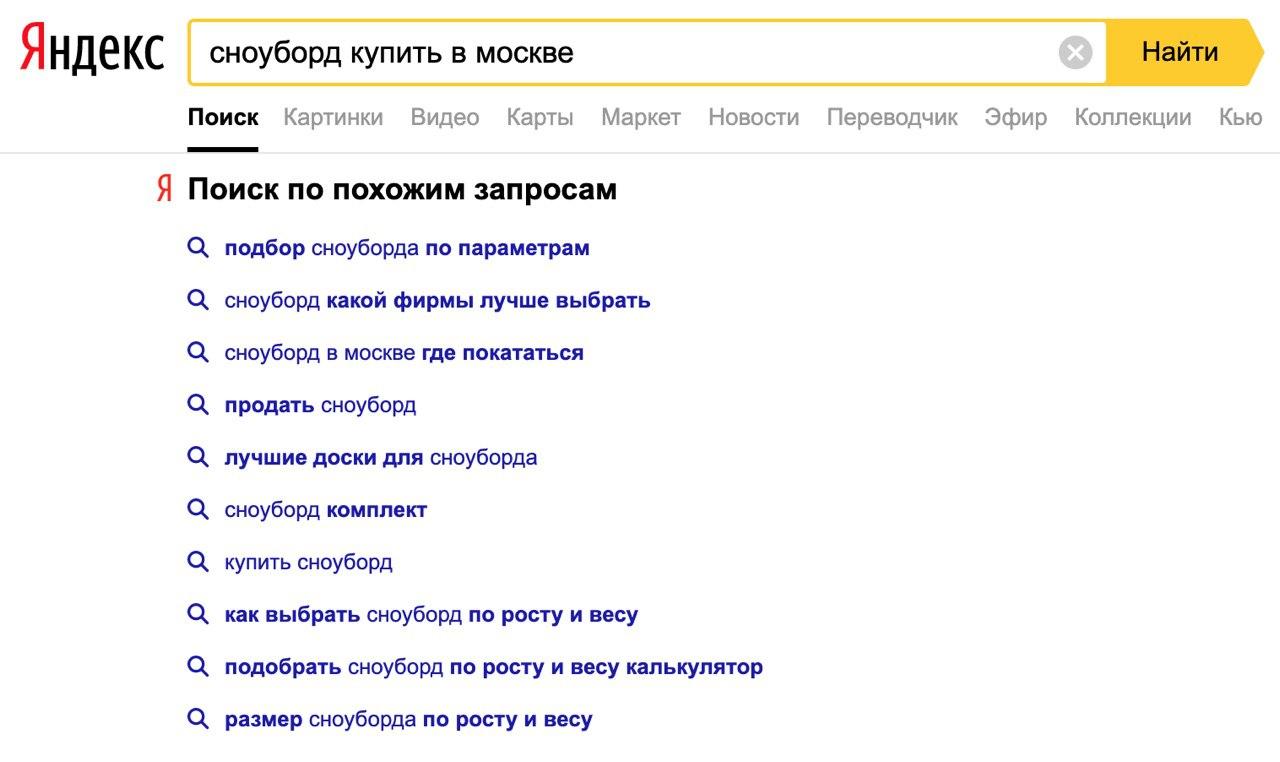The image size is (1280, 762).
Task: Select the Поиск tab
Action: [223, 118]
